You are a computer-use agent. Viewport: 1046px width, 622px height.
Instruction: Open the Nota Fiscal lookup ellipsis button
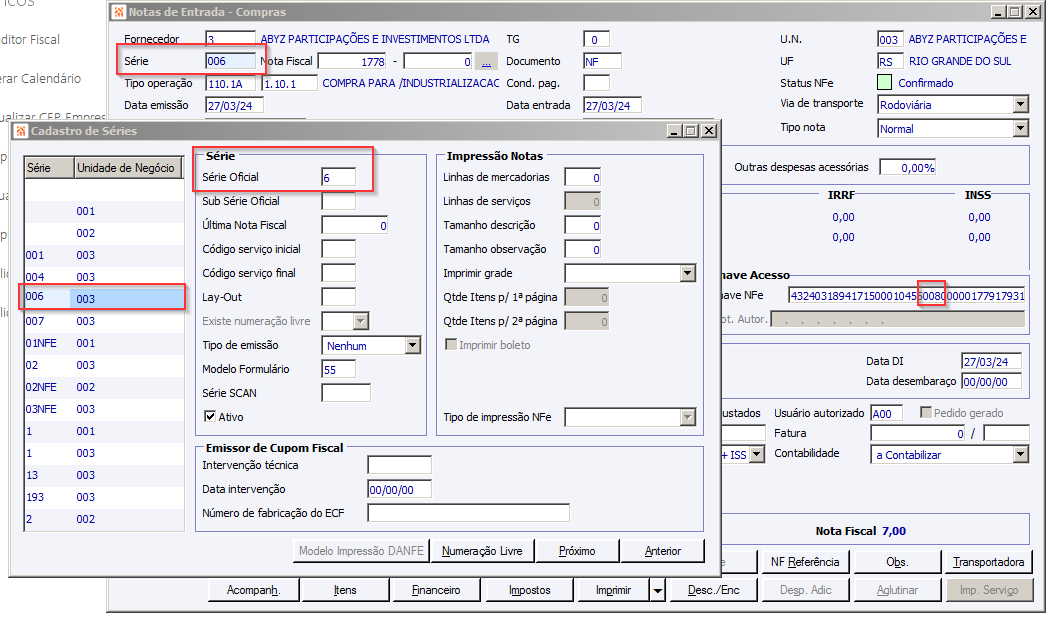(486, 61)
